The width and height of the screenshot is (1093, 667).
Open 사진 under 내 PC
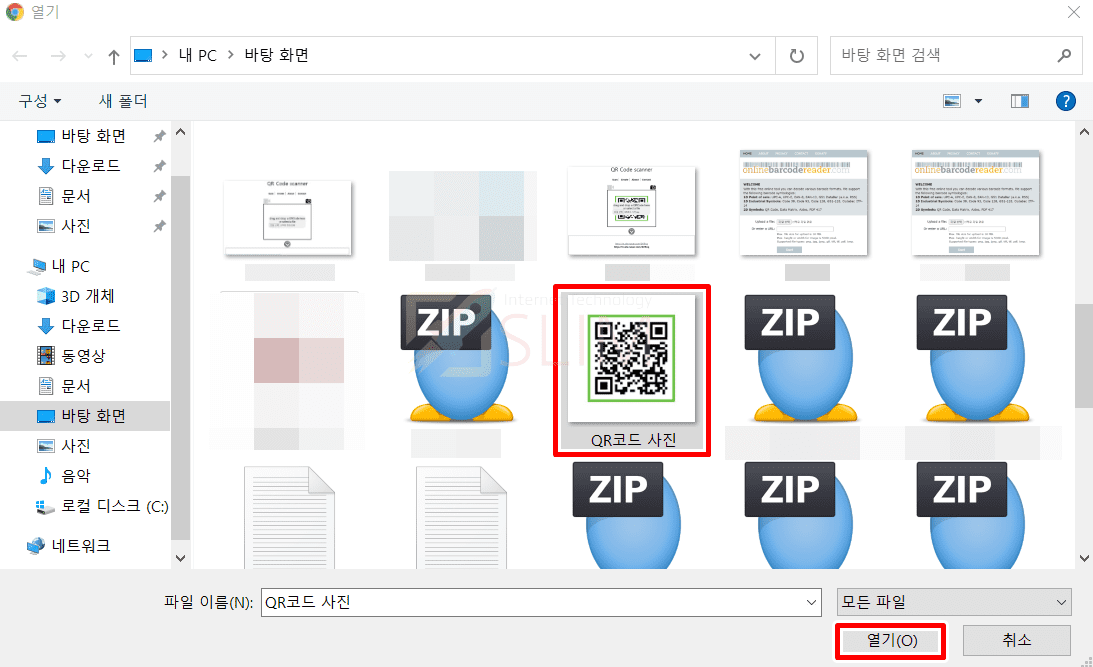pos(75,445)
